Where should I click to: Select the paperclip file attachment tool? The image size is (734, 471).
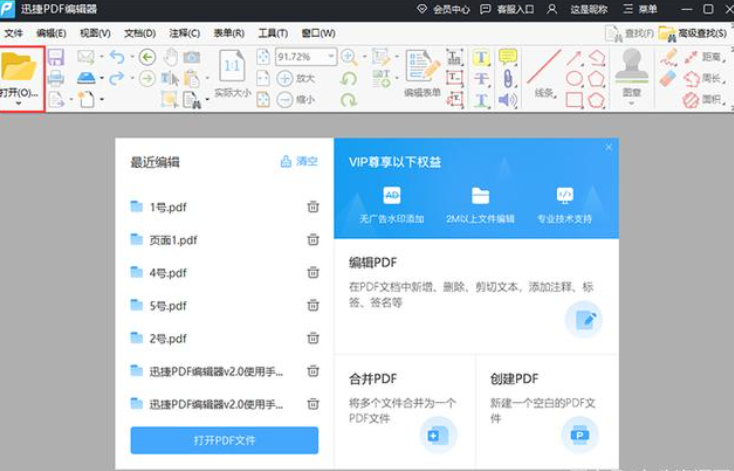pos(508,78)
